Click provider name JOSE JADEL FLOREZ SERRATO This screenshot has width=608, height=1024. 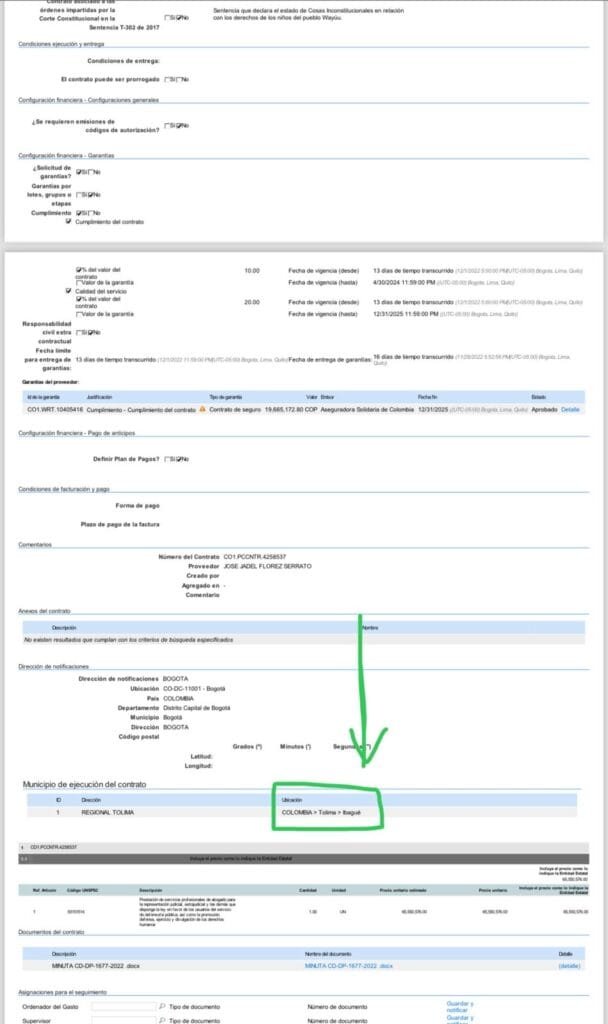click(267, 566)
